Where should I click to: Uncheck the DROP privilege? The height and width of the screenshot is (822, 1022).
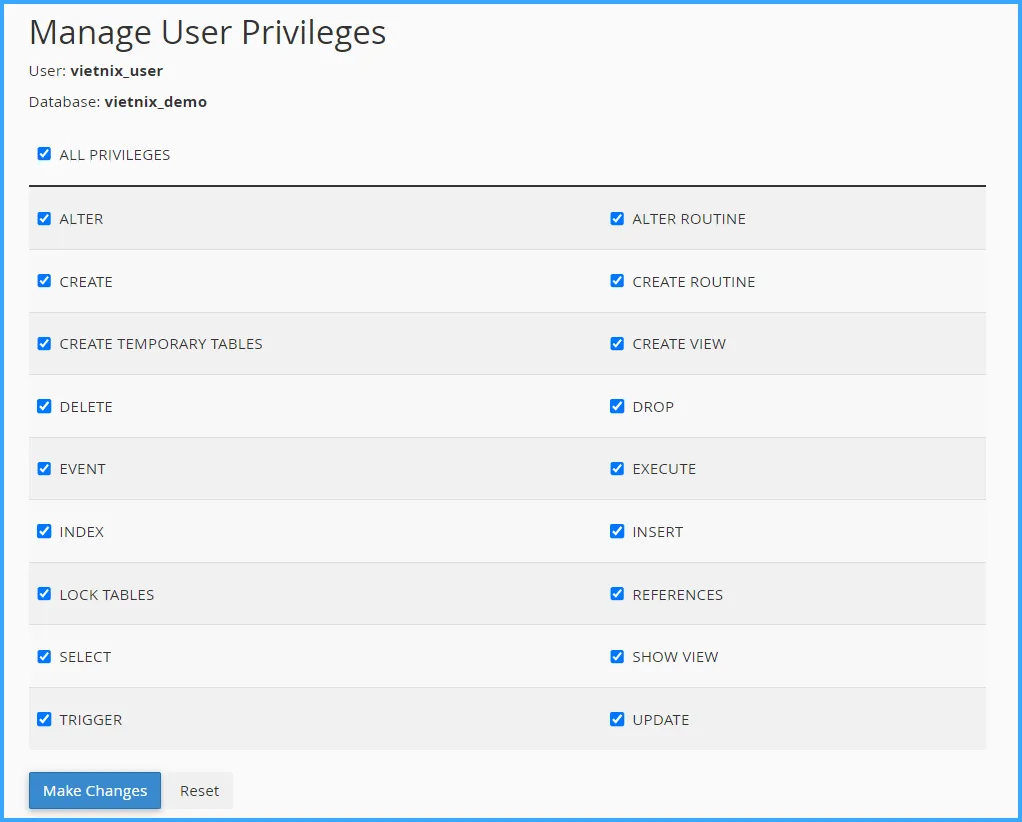pos(617,406)
